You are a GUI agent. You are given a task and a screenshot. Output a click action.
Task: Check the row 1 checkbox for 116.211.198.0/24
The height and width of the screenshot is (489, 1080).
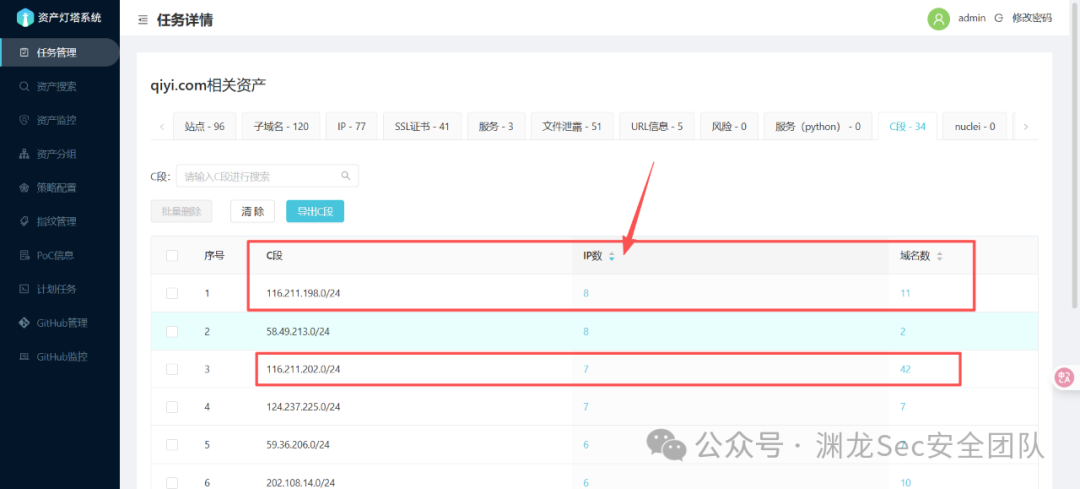(x=172, y=293)
